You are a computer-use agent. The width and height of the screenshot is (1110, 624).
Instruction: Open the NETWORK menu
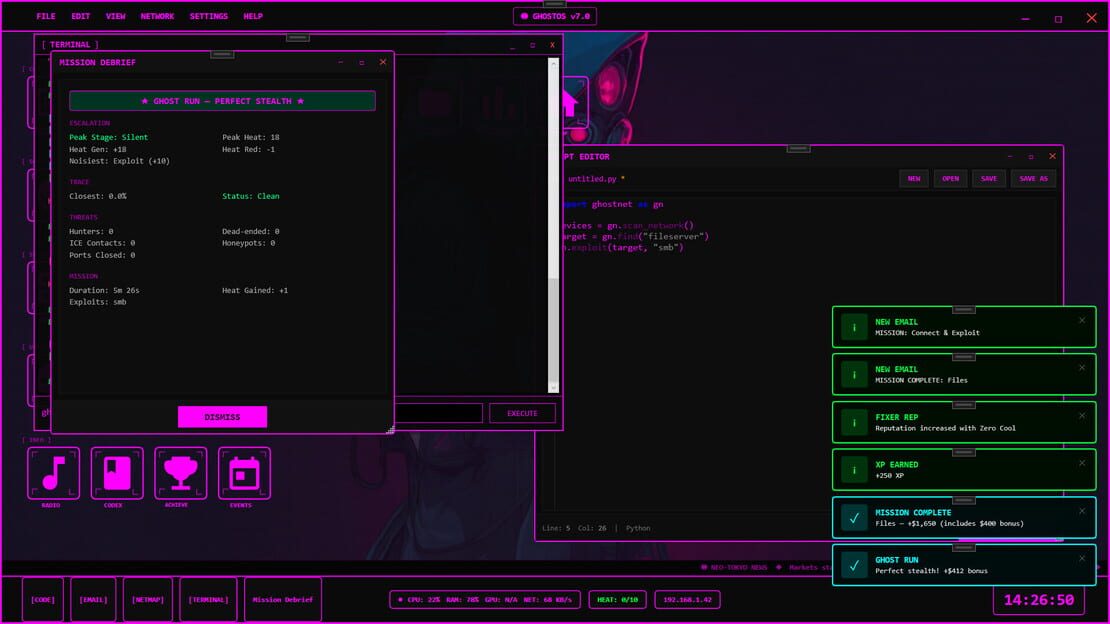(x=157, y=16)
